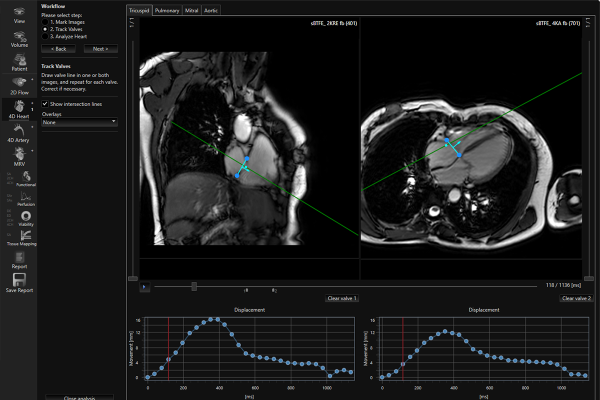Open the Overlays dropdown set to None
The height and width of the screenshot is (400, 600).
pyautogui.click(x=79, y=122)
